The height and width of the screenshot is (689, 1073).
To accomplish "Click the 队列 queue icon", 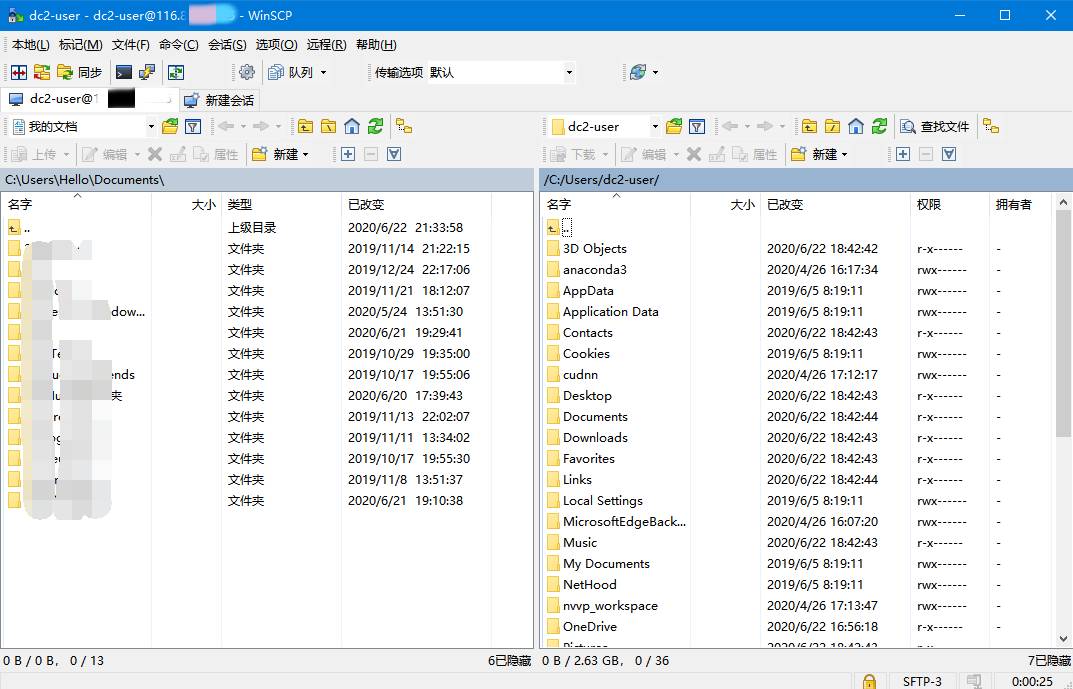I will (291, 72).
